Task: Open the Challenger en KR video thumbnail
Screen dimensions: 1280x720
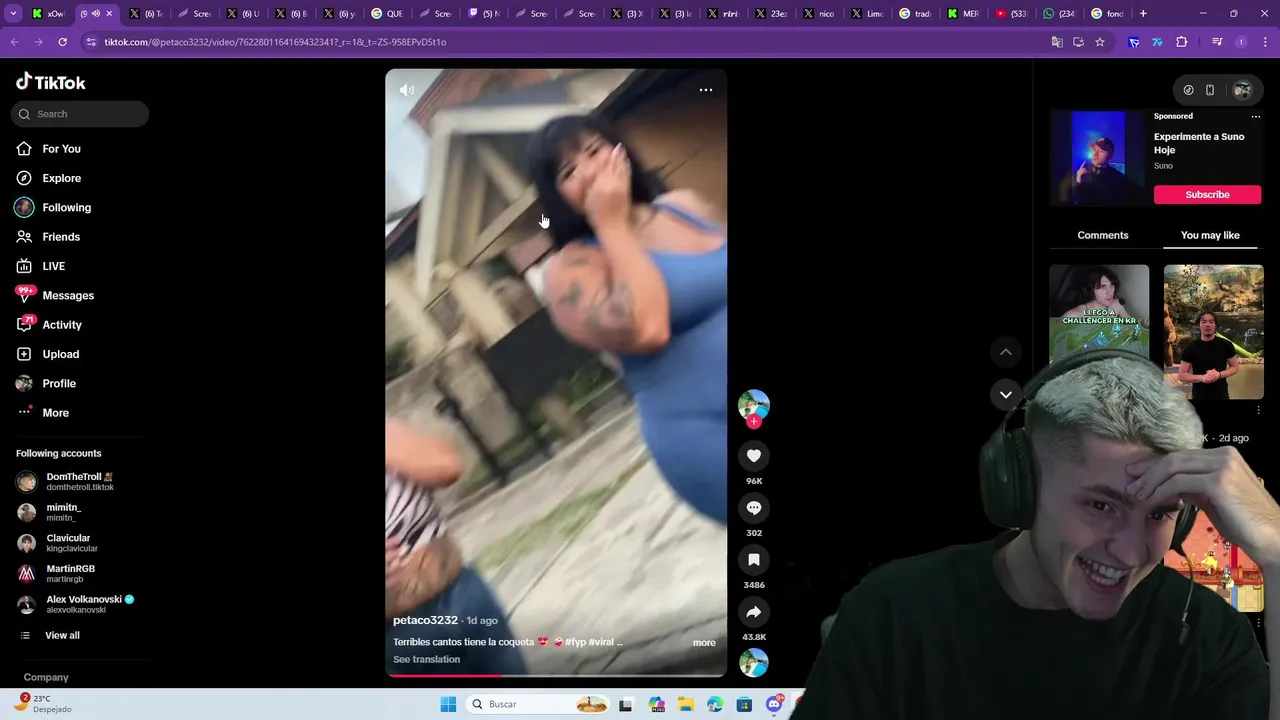Action: tap(1099, 315)
